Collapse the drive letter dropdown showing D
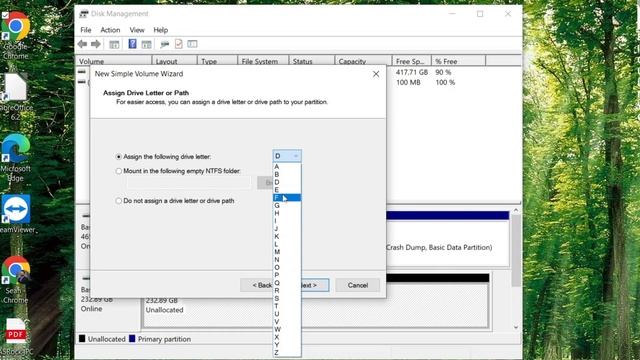This screenshot has height=360, width=640. click(287, 156)
